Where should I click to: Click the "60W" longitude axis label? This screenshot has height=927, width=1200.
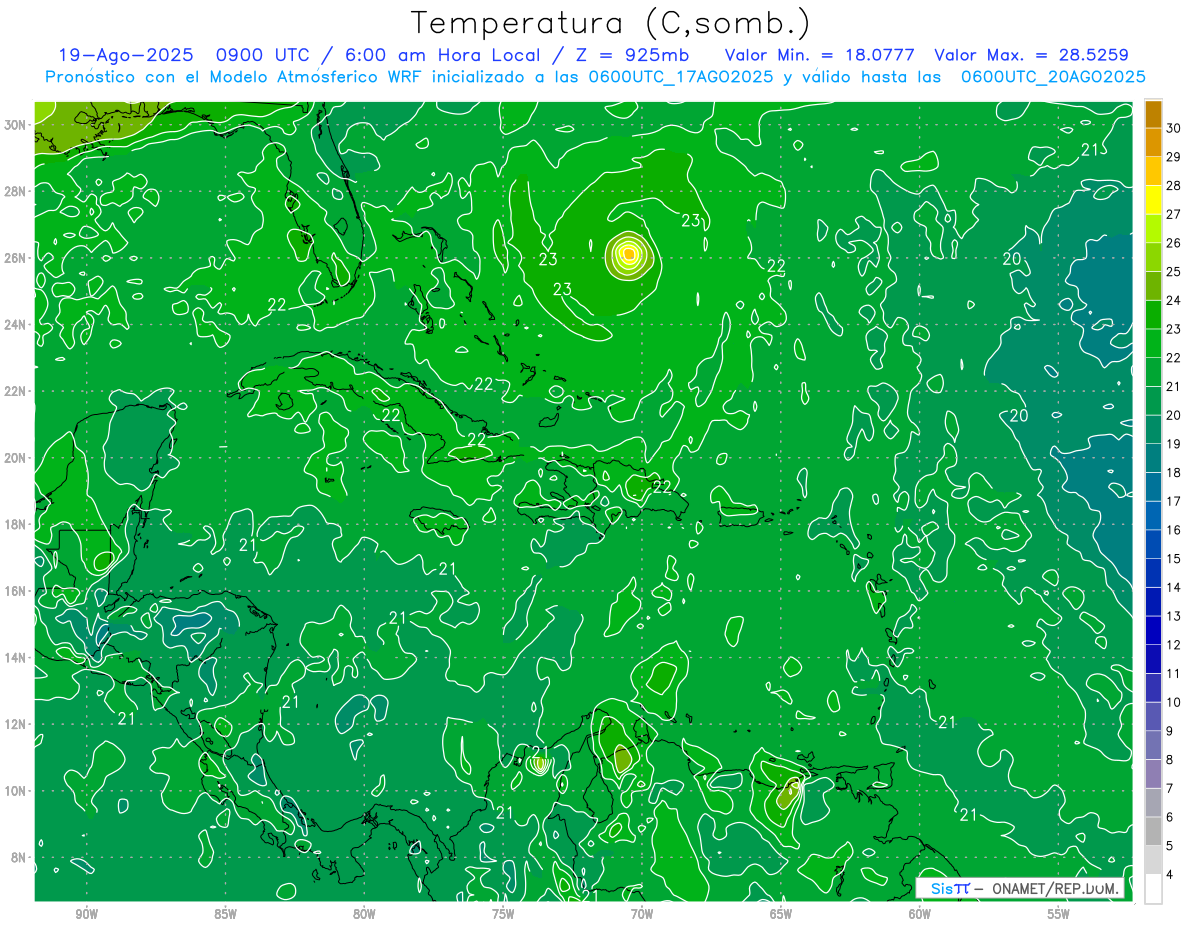[x=920, y=913]
